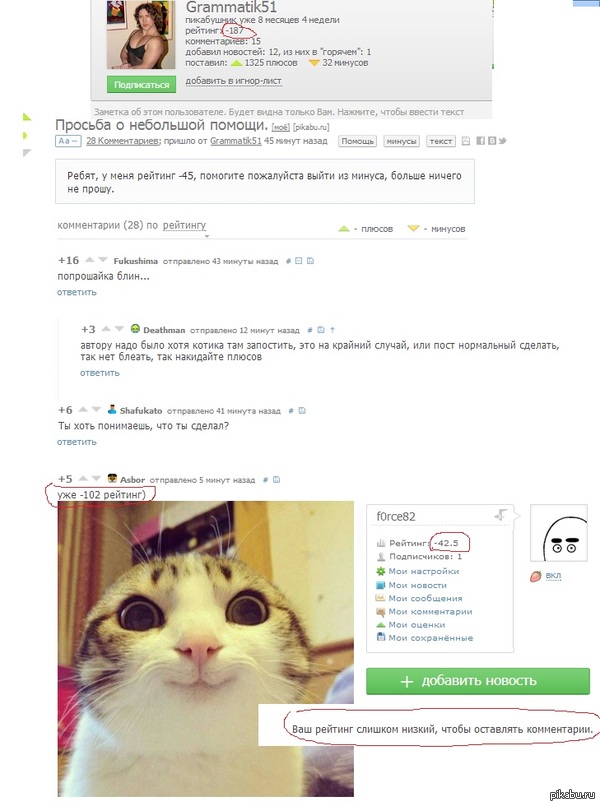Toggle the 'вкл' strawberry mode switch
Image resolution: width=600 pixels, height=806 pixels.
(553, 576)
